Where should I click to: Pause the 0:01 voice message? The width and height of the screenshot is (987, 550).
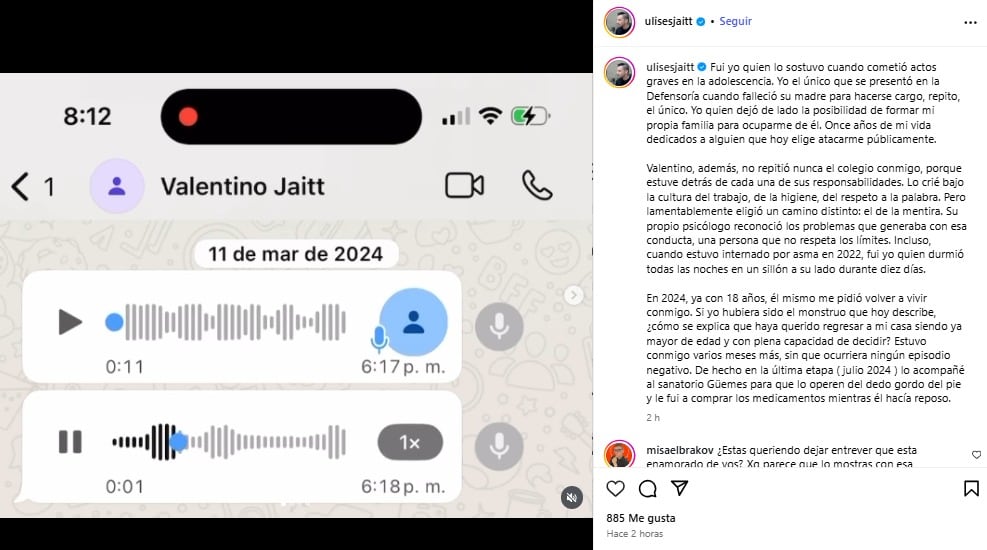pyautogui.click(x=70, y=442)
